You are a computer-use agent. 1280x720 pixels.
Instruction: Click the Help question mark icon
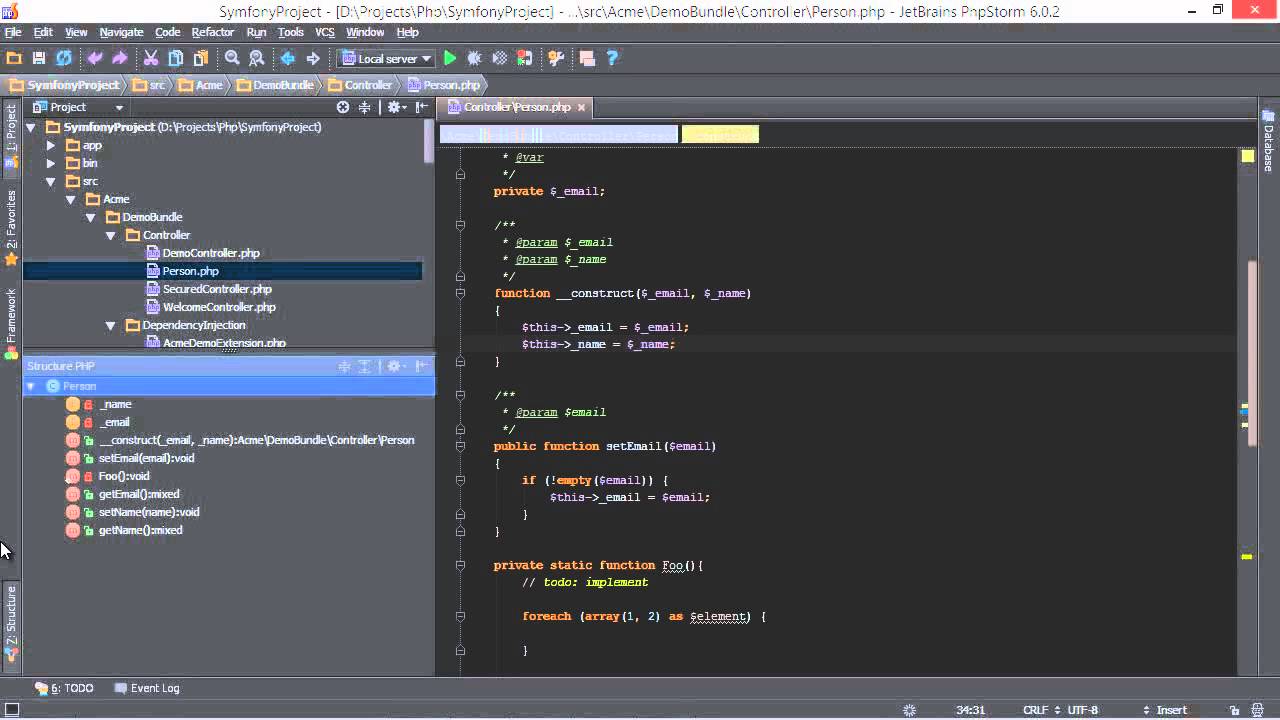click(x=612, y=59)
